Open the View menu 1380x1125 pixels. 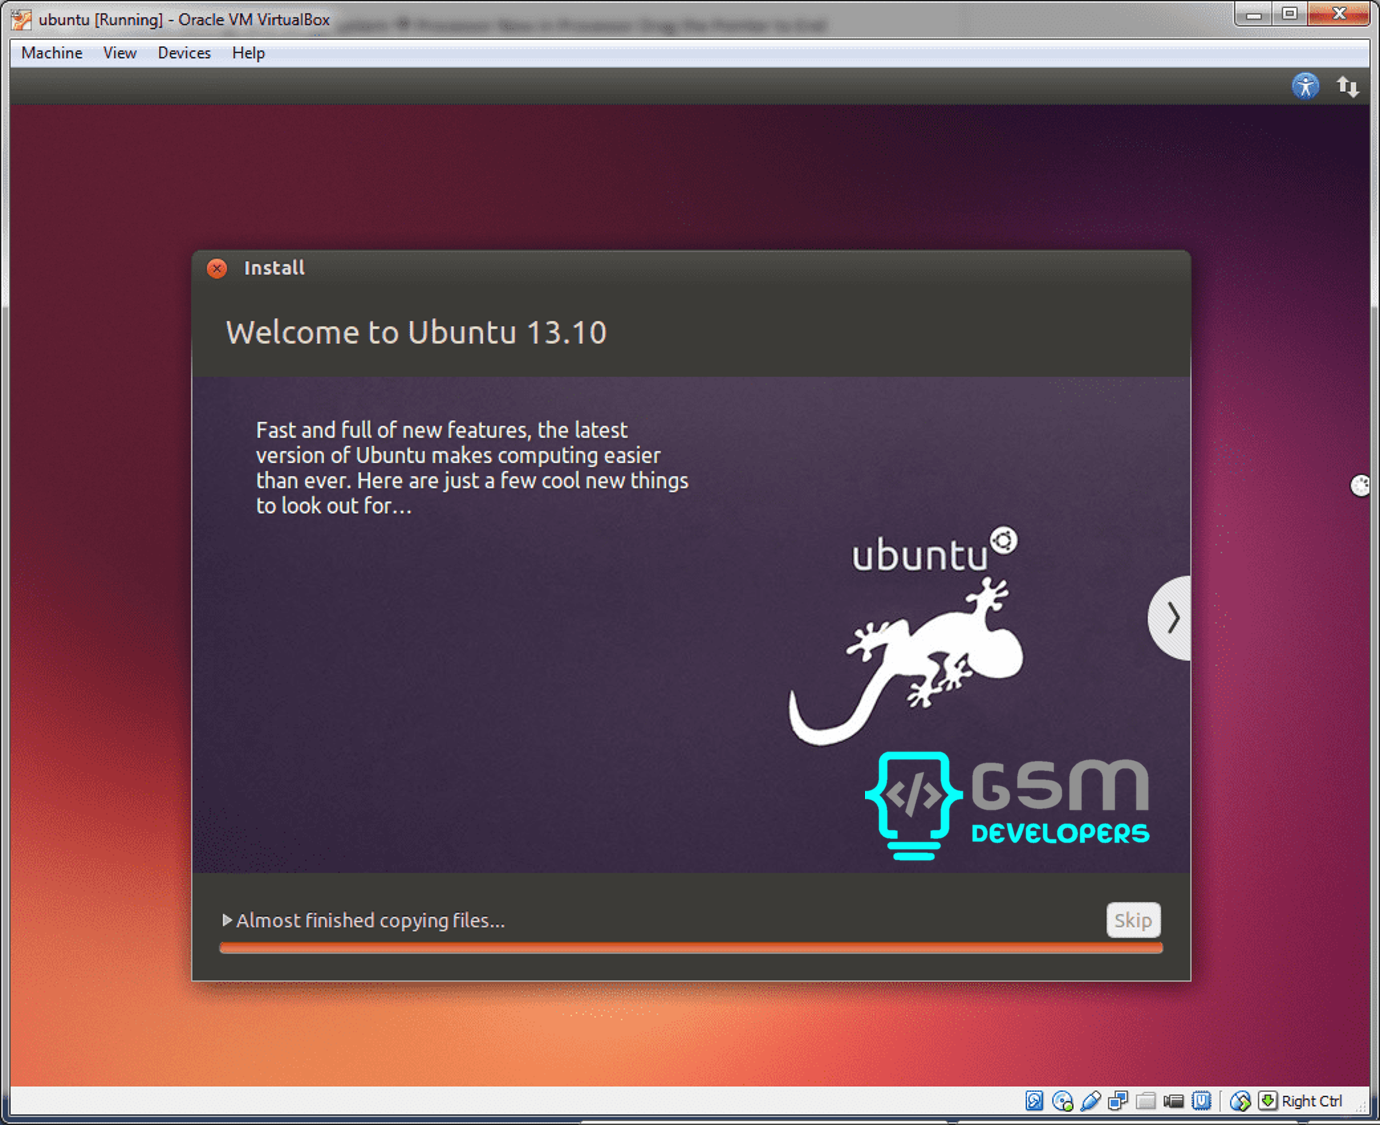click(120, 53)
